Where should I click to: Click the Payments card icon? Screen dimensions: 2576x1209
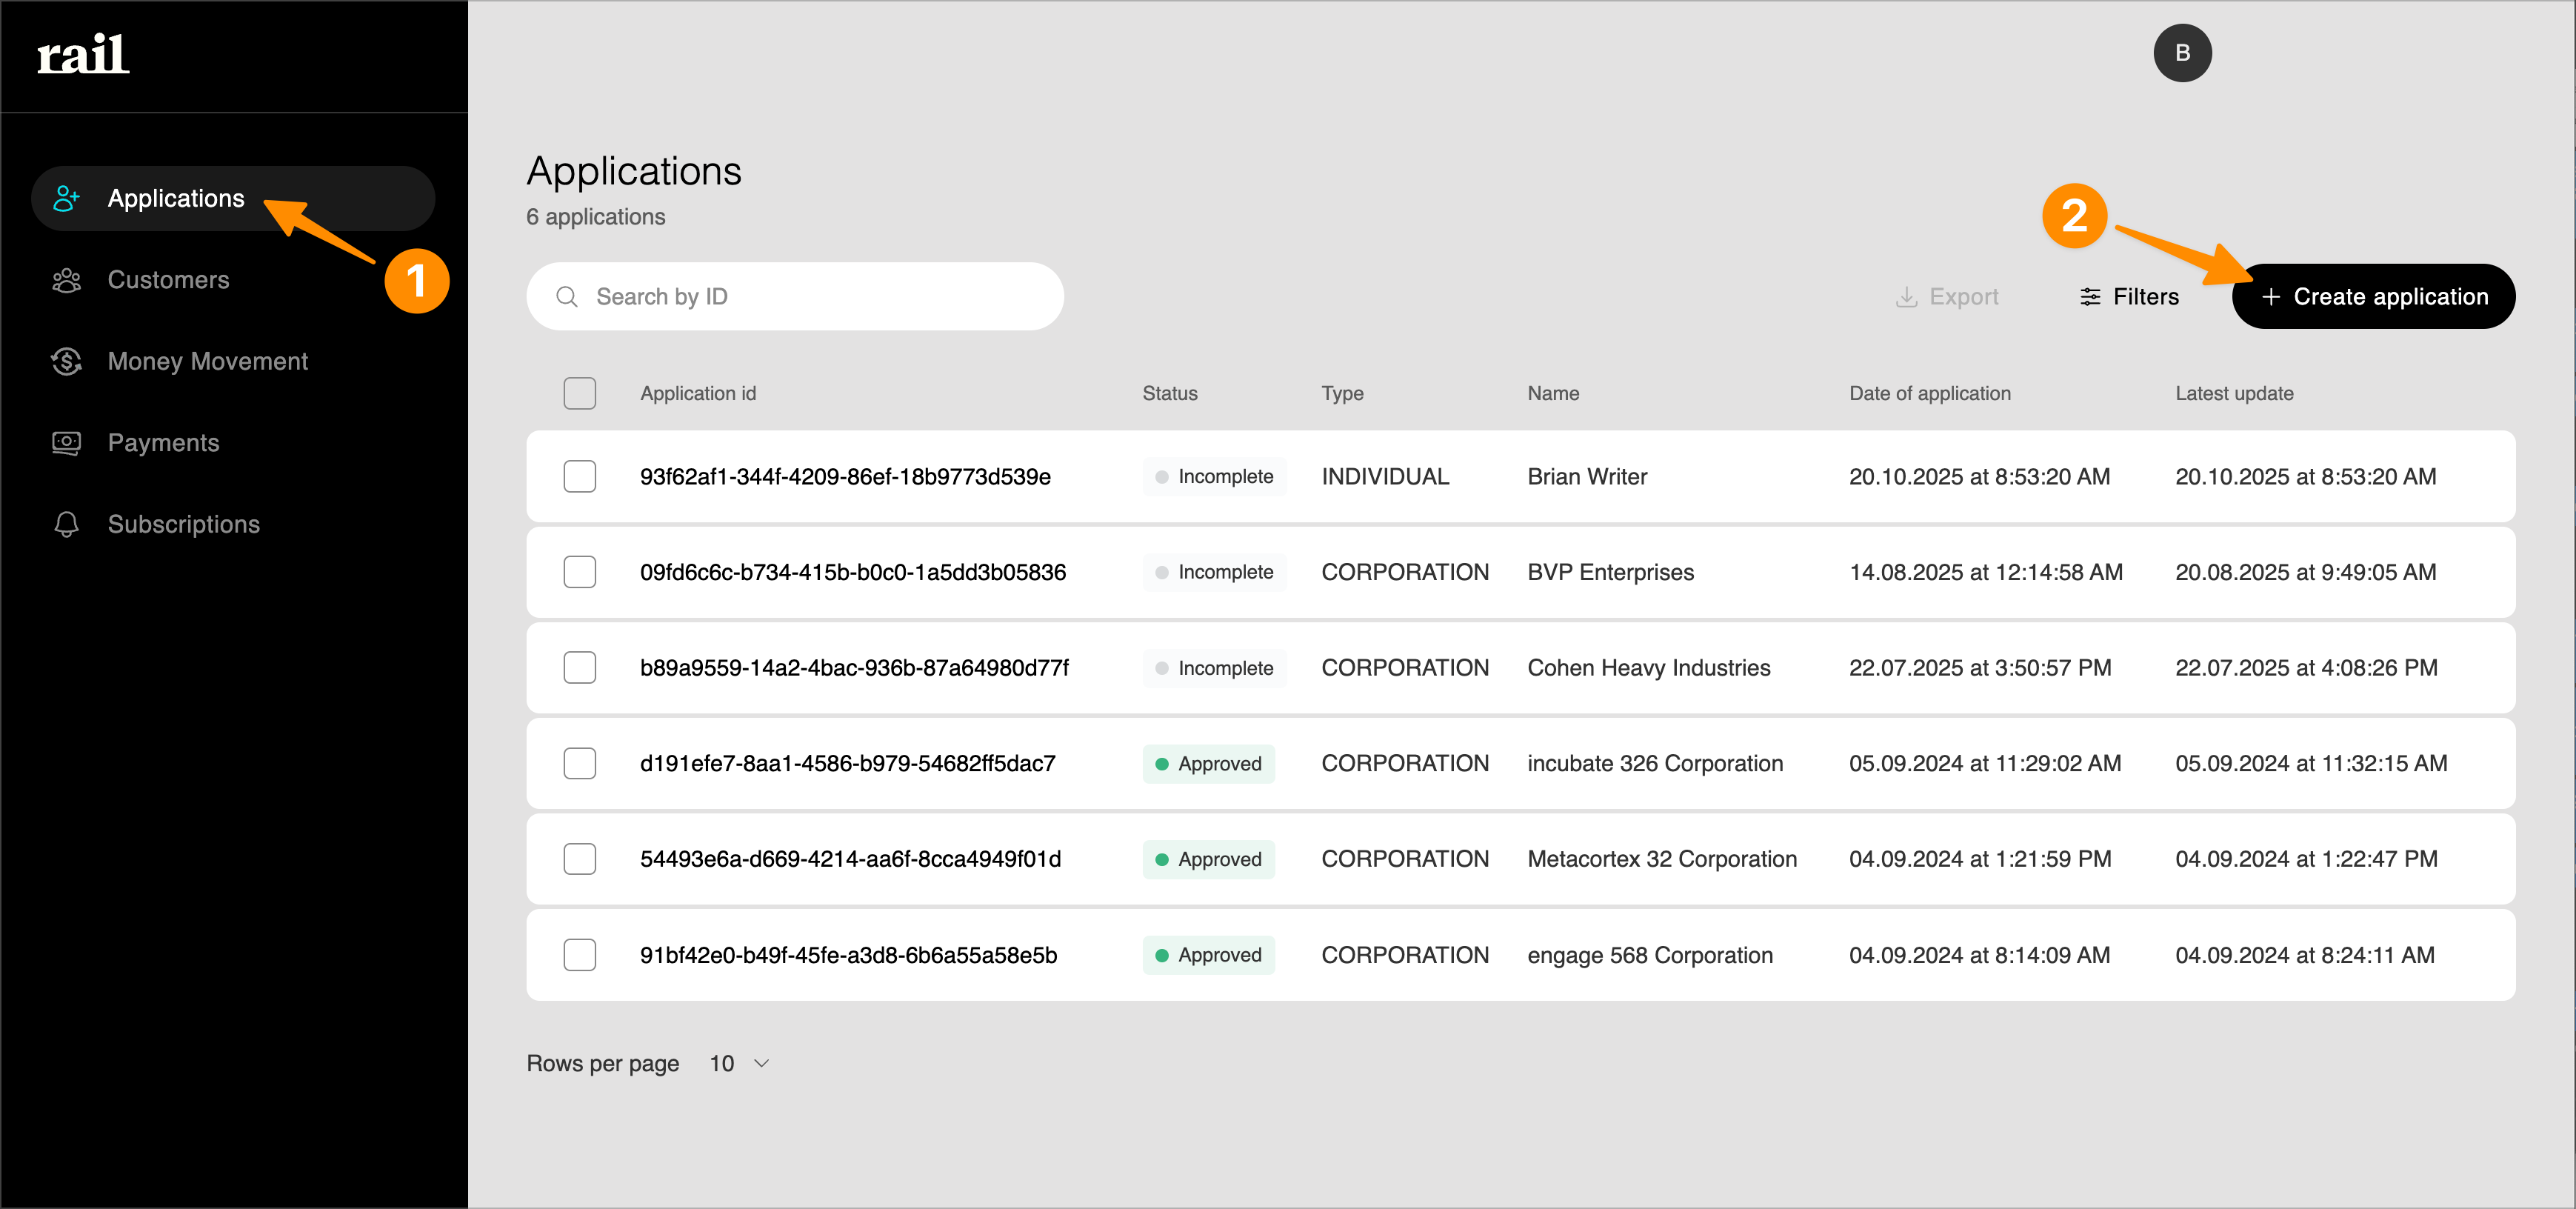coord(66,442)
